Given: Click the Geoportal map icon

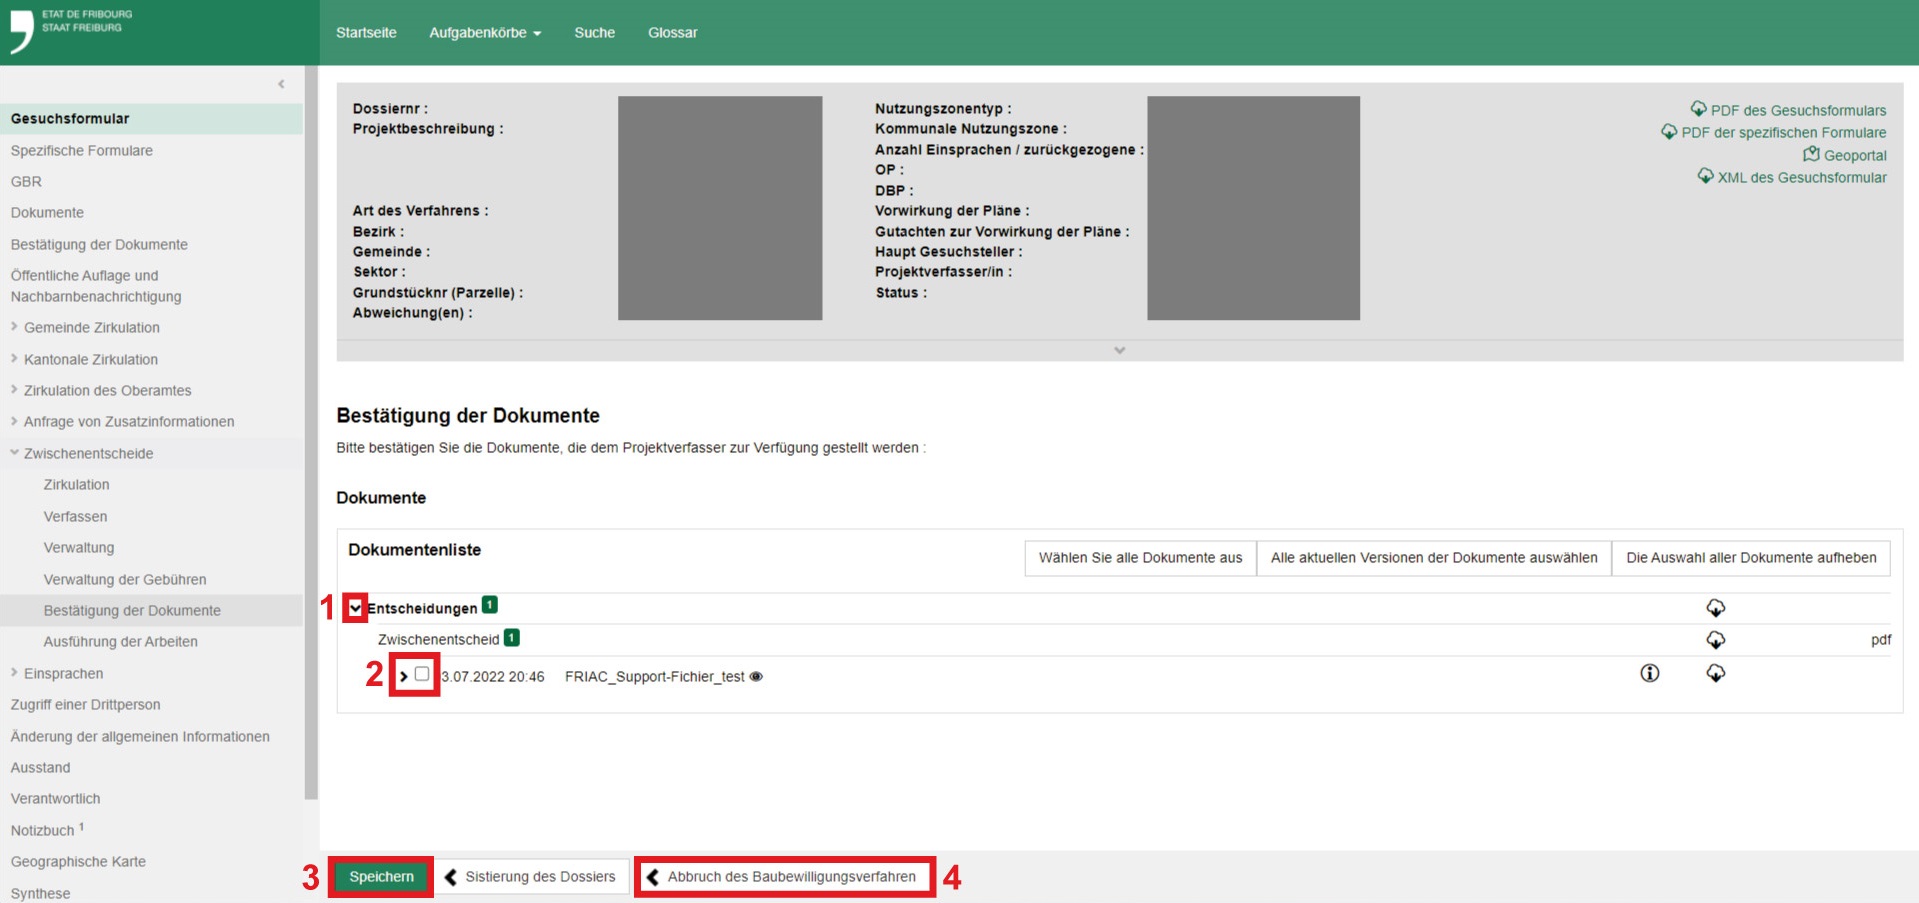Looking at the screenshot, I should point(1811,154).
